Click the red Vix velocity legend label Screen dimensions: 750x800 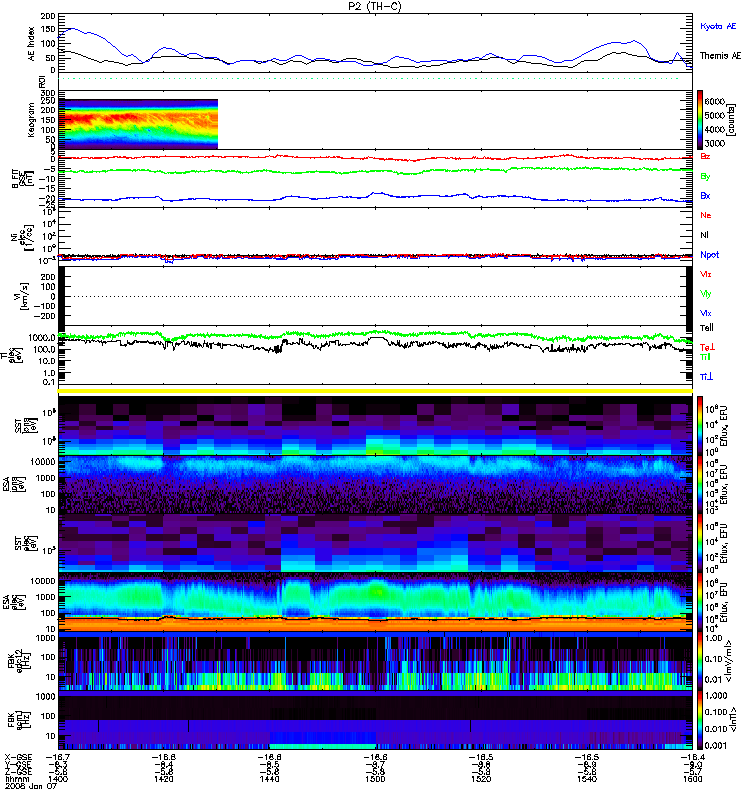pos(706,274)
